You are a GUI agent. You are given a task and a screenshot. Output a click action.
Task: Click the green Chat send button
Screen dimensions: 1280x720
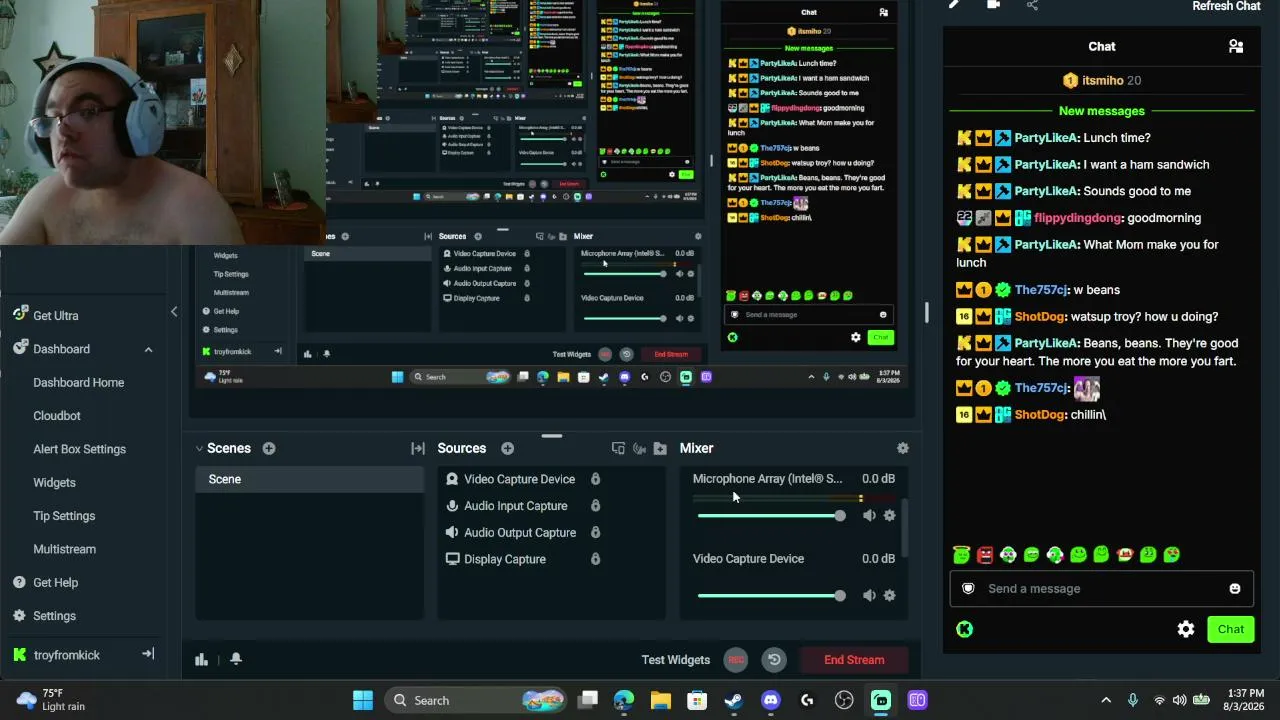(x=1231, y=629)
